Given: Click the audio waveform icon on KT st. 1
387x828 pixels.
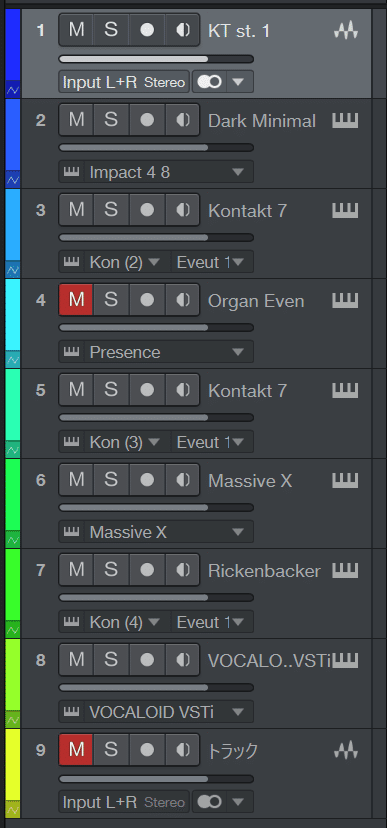Looking at the screenshot, I should [x=346, y=31].
